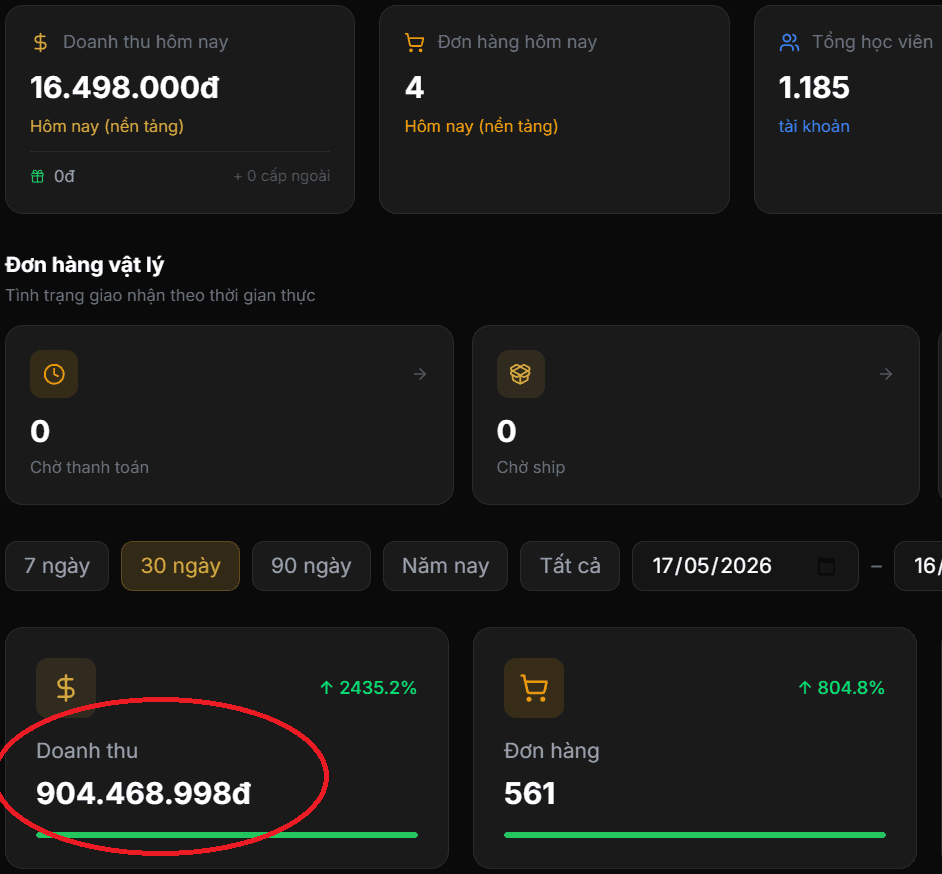Viewport: 942px width, 874px height.
Task: Click the Tình trạng giao nhận theo thời gian thực subtitle
Action: tap(160, 296)
